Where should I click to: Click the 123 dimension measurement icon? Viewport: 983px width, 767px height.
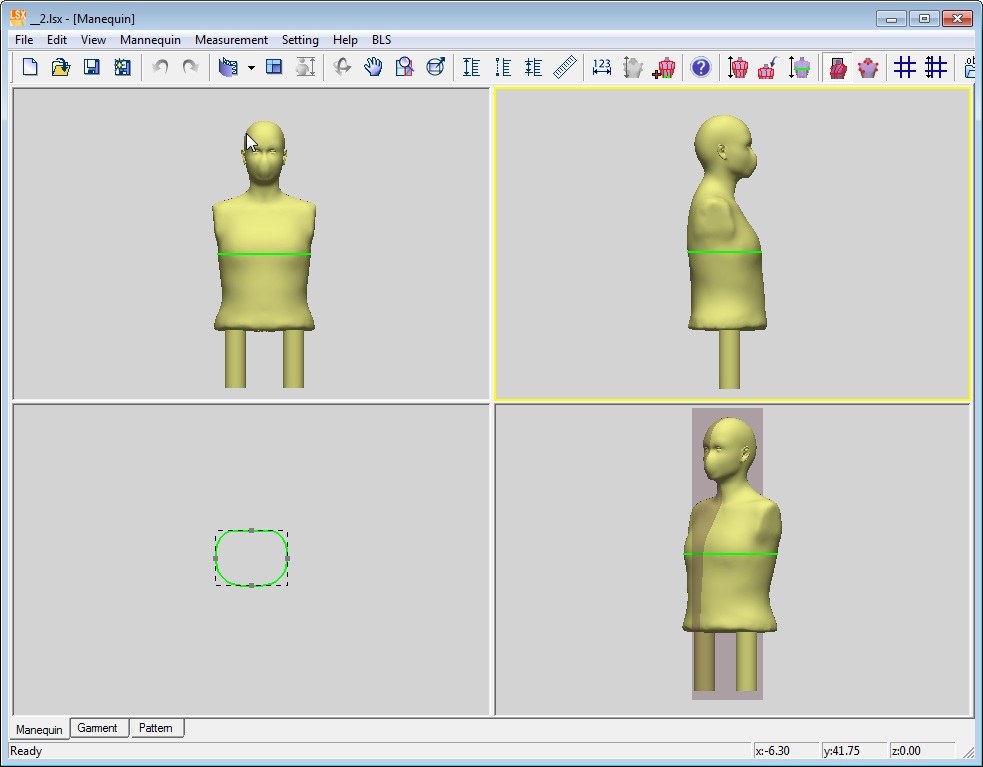click(x=602, y=67)
